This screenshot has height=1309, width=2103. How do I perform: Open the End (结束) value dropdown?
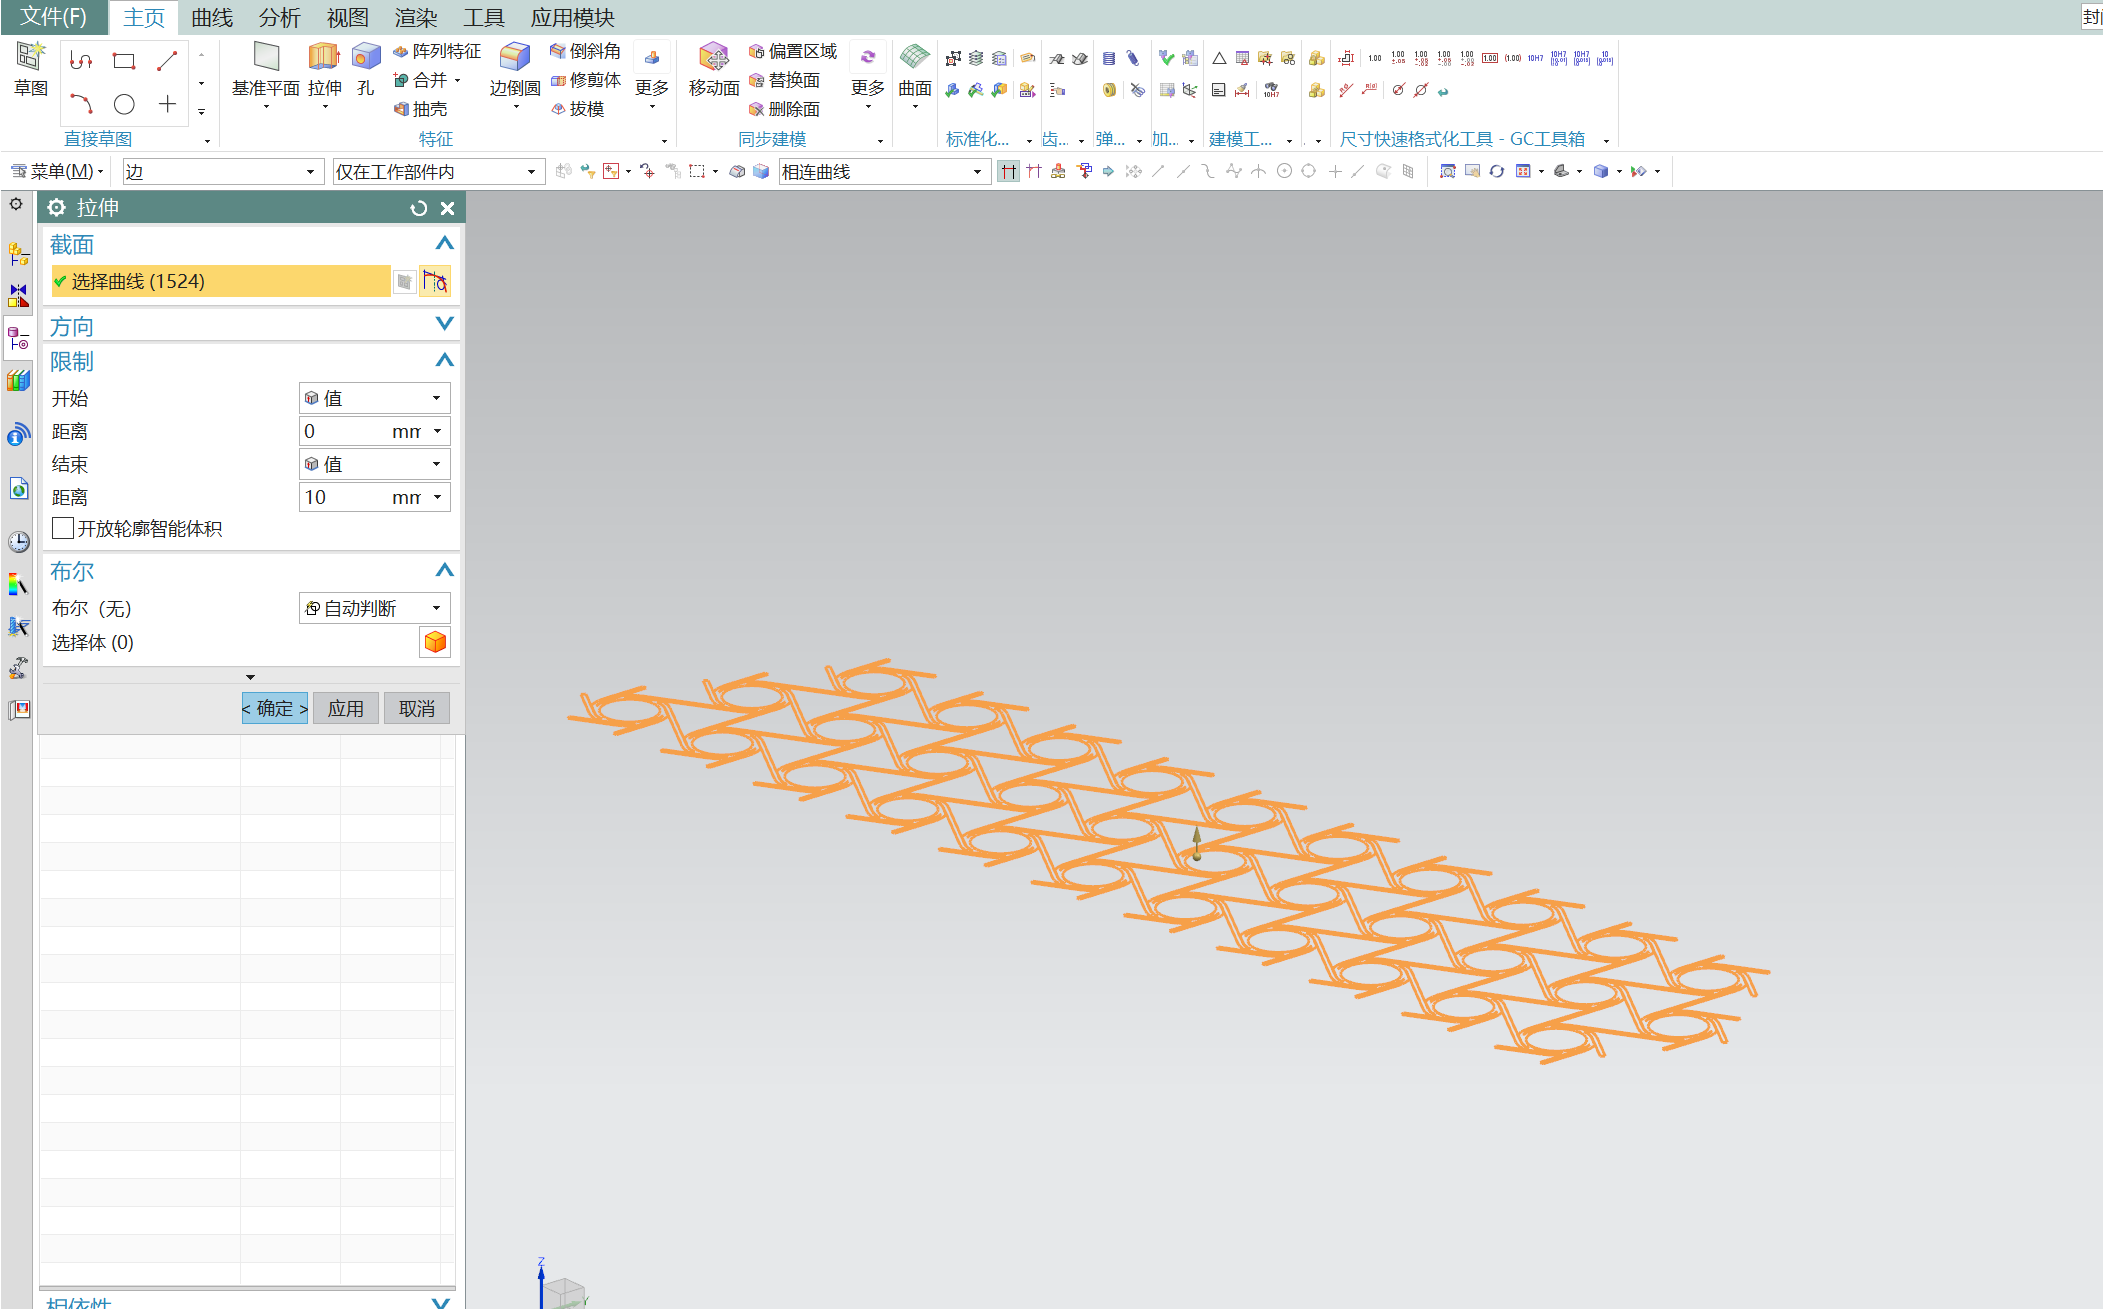coord(374,464)
